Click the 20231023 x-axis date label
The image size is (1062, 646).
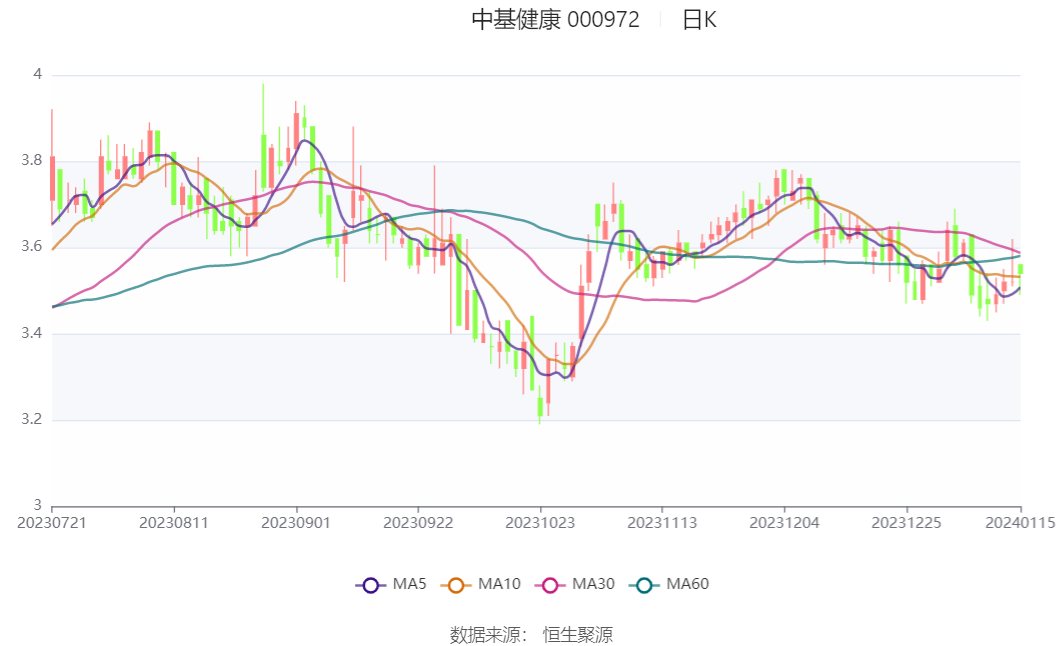pyautogui.click(x=540, y=523)
